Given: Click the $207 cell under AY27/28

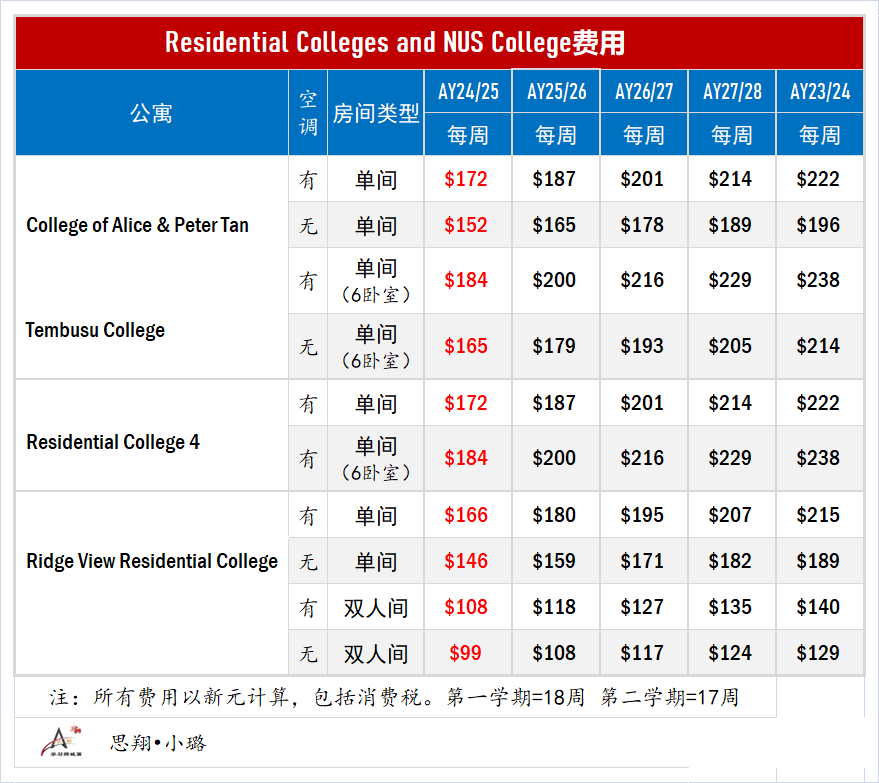Looking at the screenshot, I should pos(730,515).
